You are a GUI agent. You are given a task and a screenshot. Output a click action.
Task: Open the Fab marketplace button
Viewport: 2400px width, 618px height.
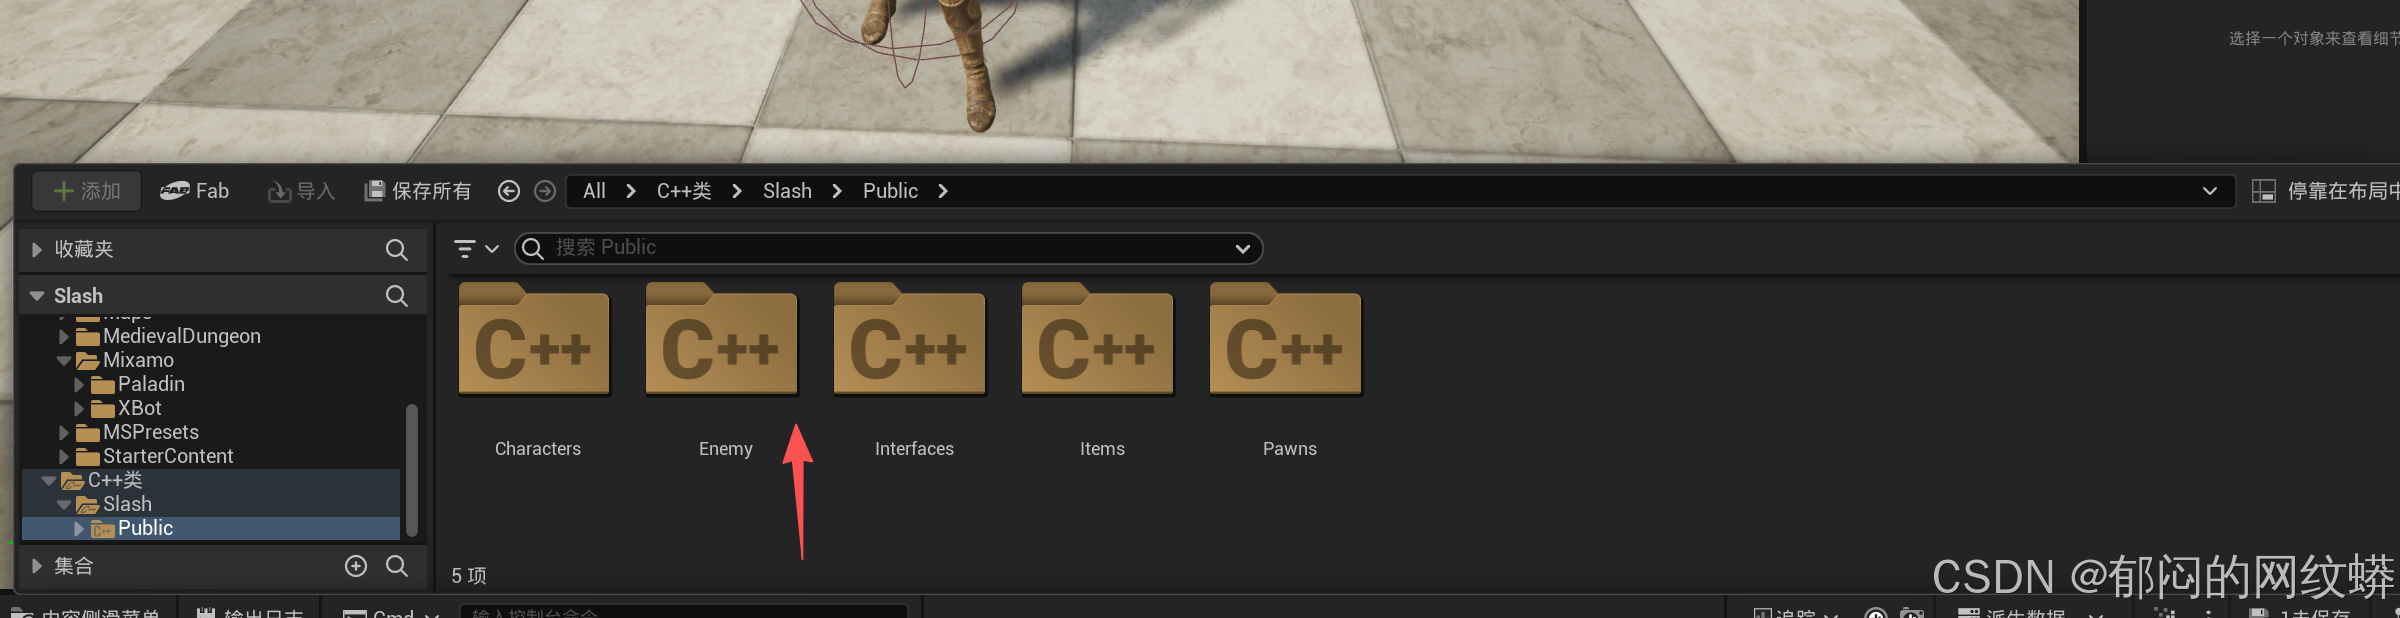[x=195, y=191]
